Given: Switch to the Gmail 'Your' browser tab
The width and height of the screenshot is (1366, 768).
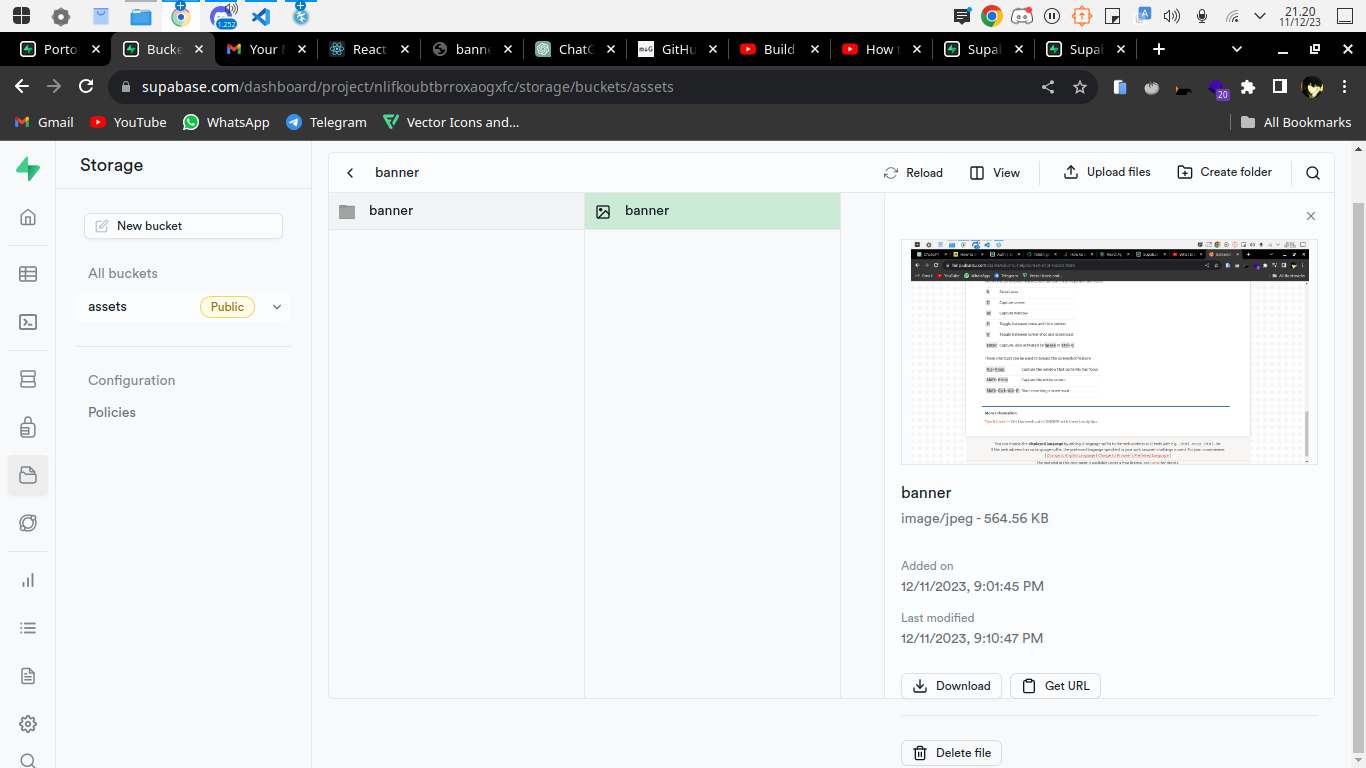Looking at the screenshot, I should coord(264,49).
